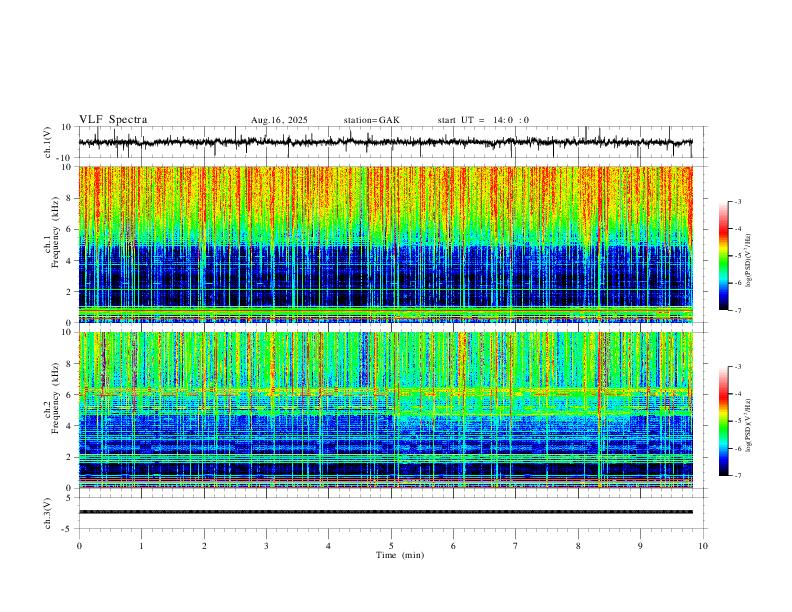This screenshot has width=792, height=612.
Task: Click the ch.3 voltage strip trace
Action: tap(385, 512)
